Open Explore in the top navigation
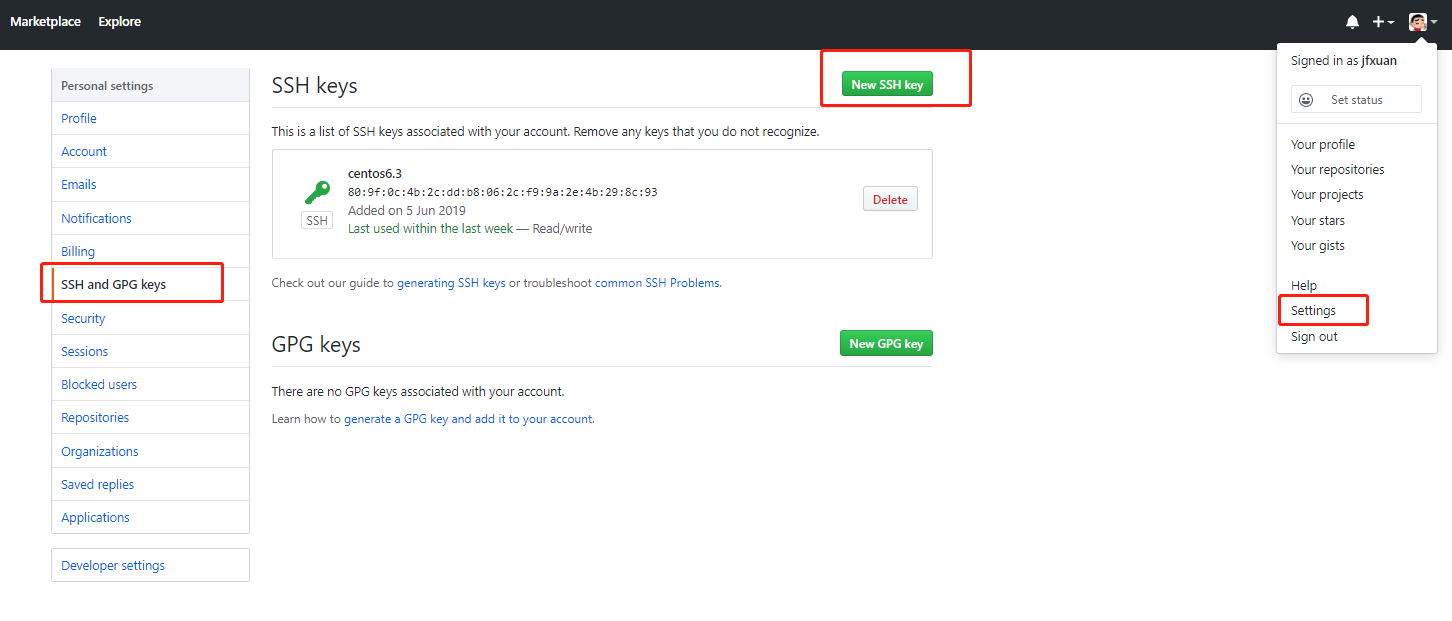 (120, 22)
